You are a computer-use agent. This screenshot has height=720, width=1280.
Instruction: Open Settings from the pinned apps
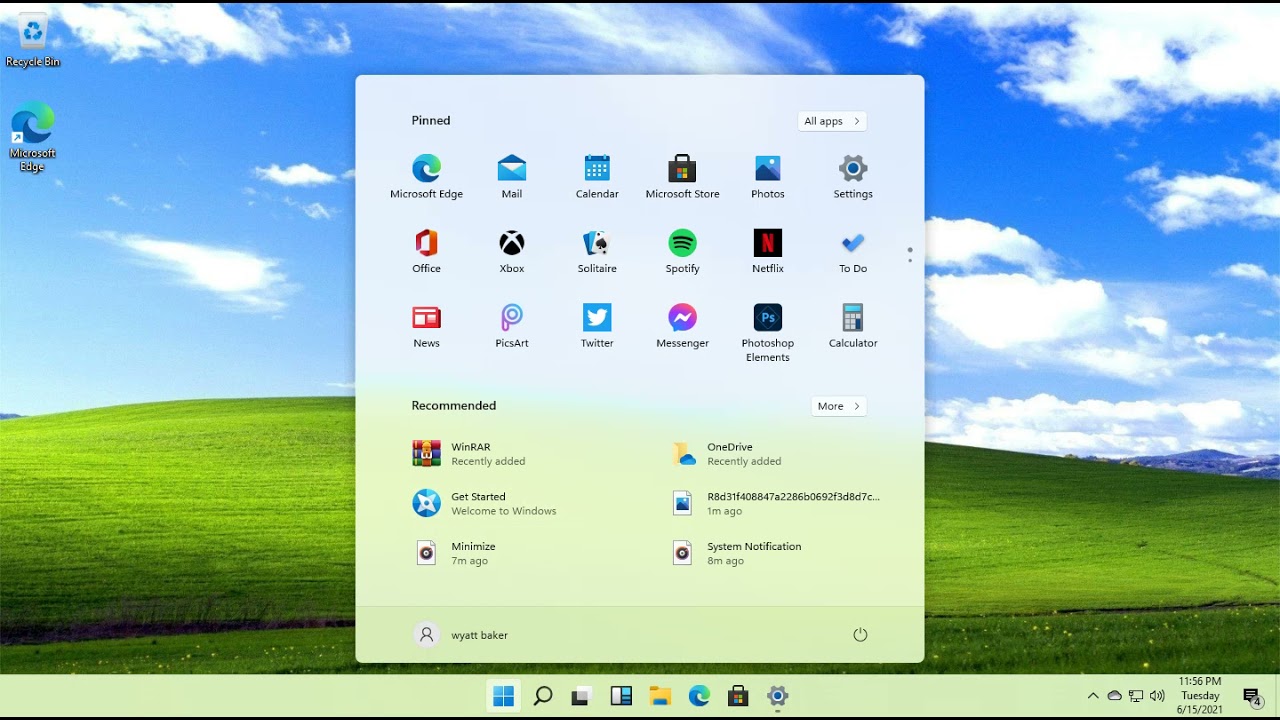853,177
